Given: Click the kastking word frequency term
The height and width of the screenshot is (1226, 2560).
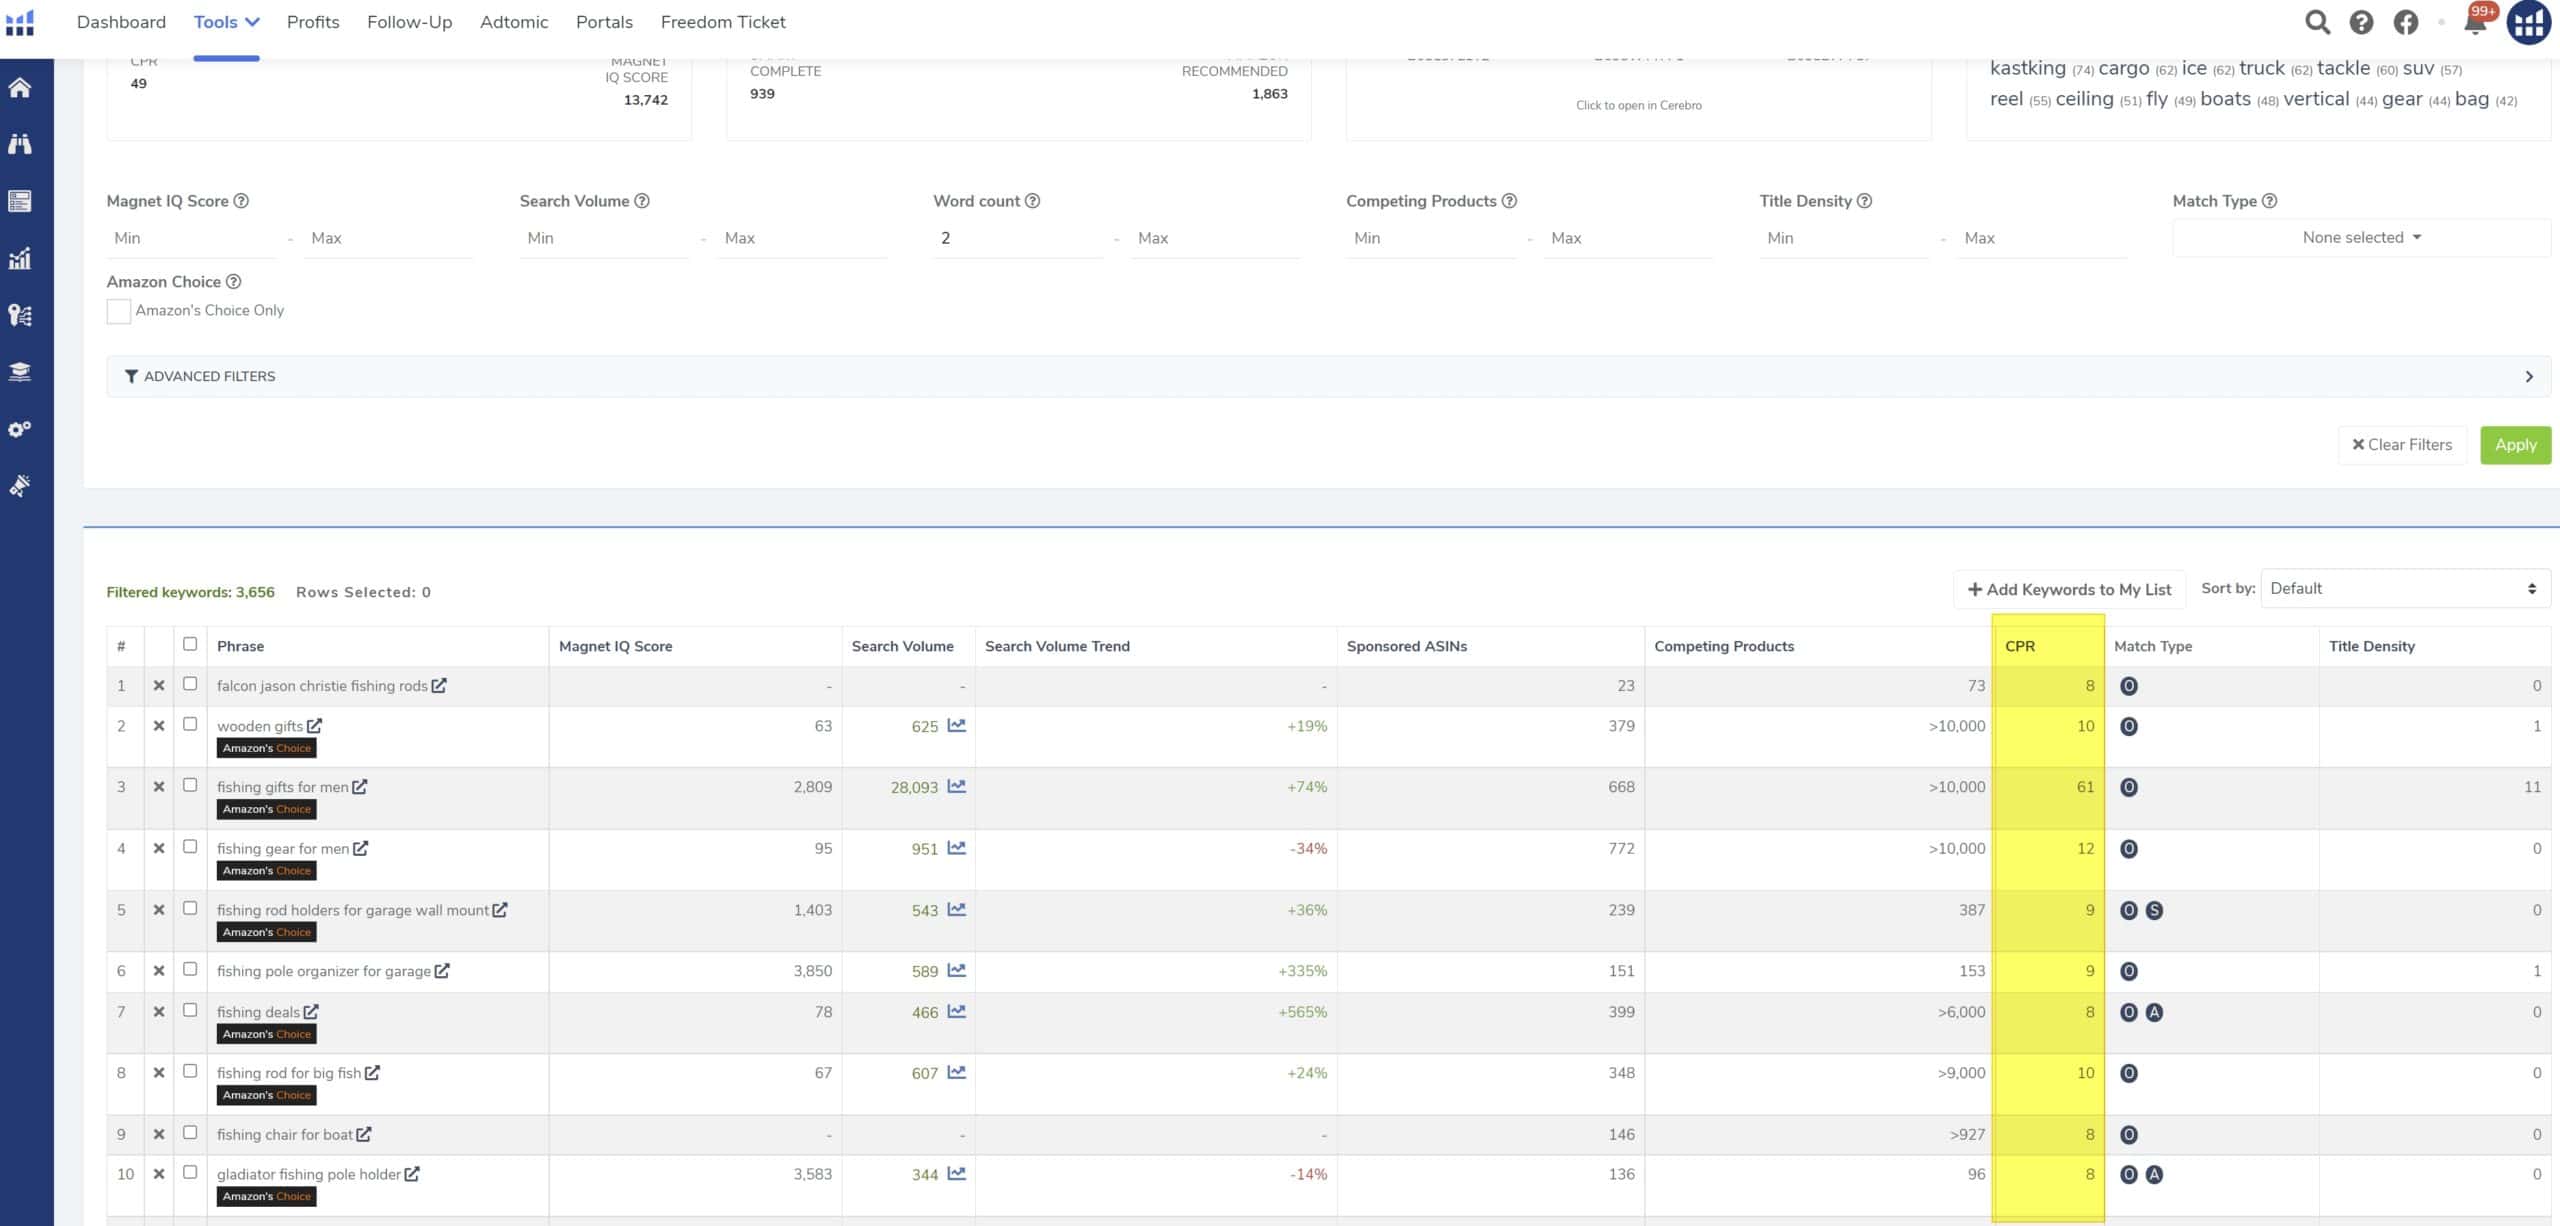Looking at the screenshot, I should tap(2027, 68).
